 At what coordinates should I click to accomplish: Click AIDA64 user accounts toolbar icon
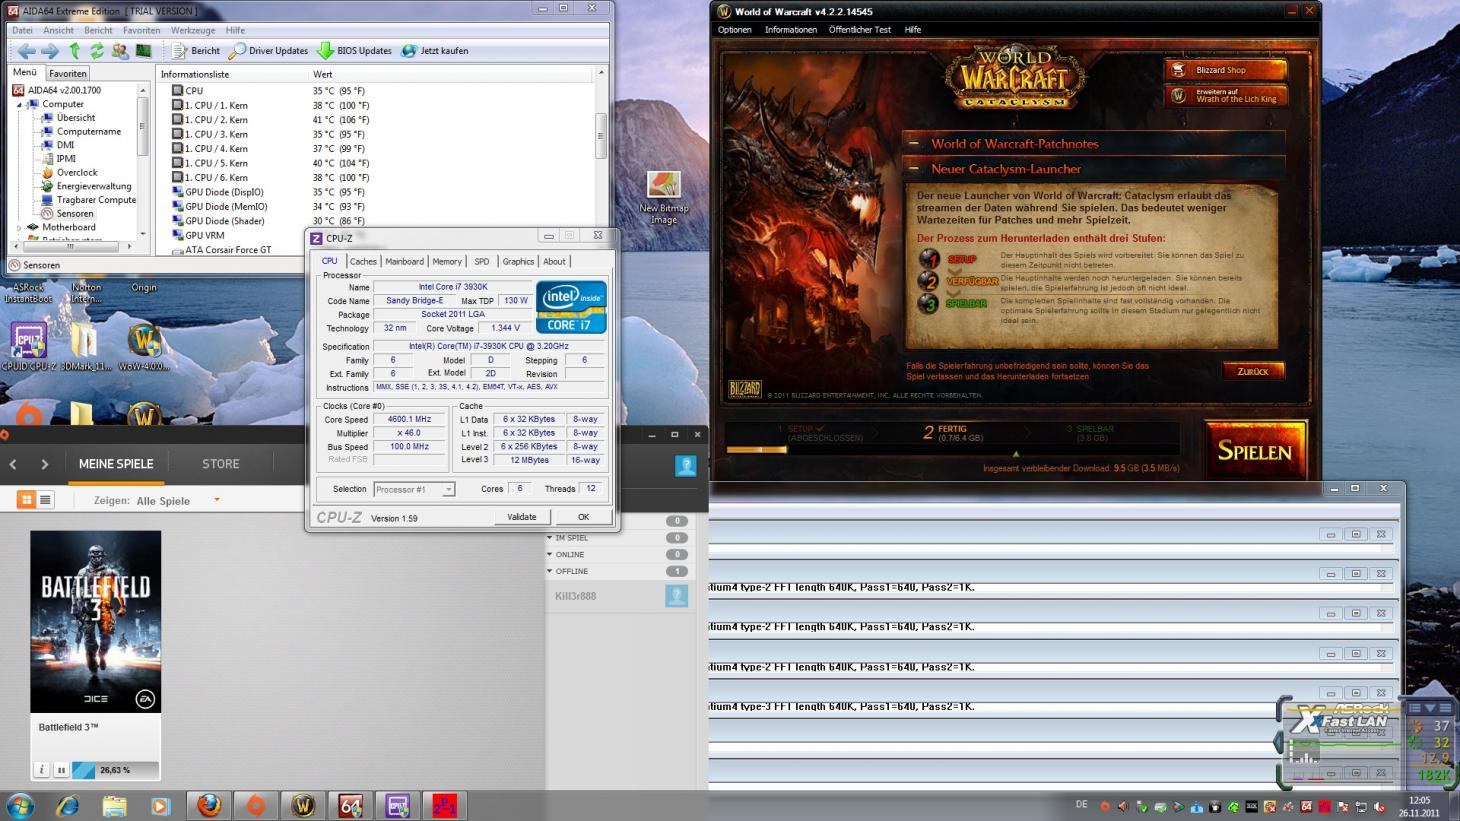[x=120, y=51]
